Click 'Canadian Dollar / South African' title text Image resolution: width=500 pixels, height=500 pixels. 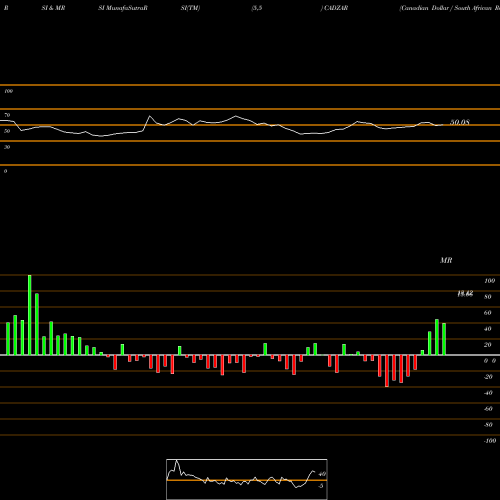click(x=446, y=8)
